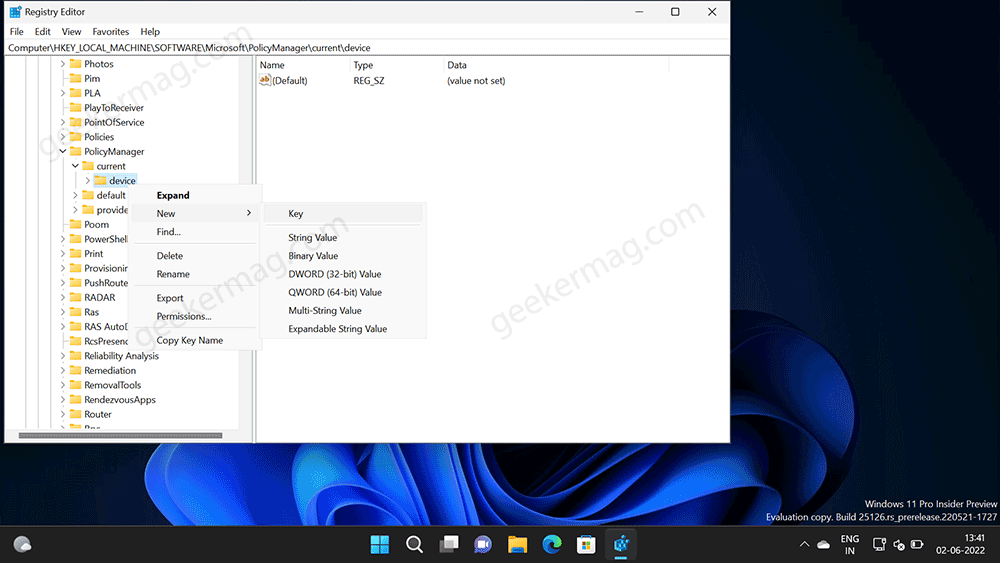
Task: Create a new String Value
Action: pyautogui.click(x=344, y=238)
